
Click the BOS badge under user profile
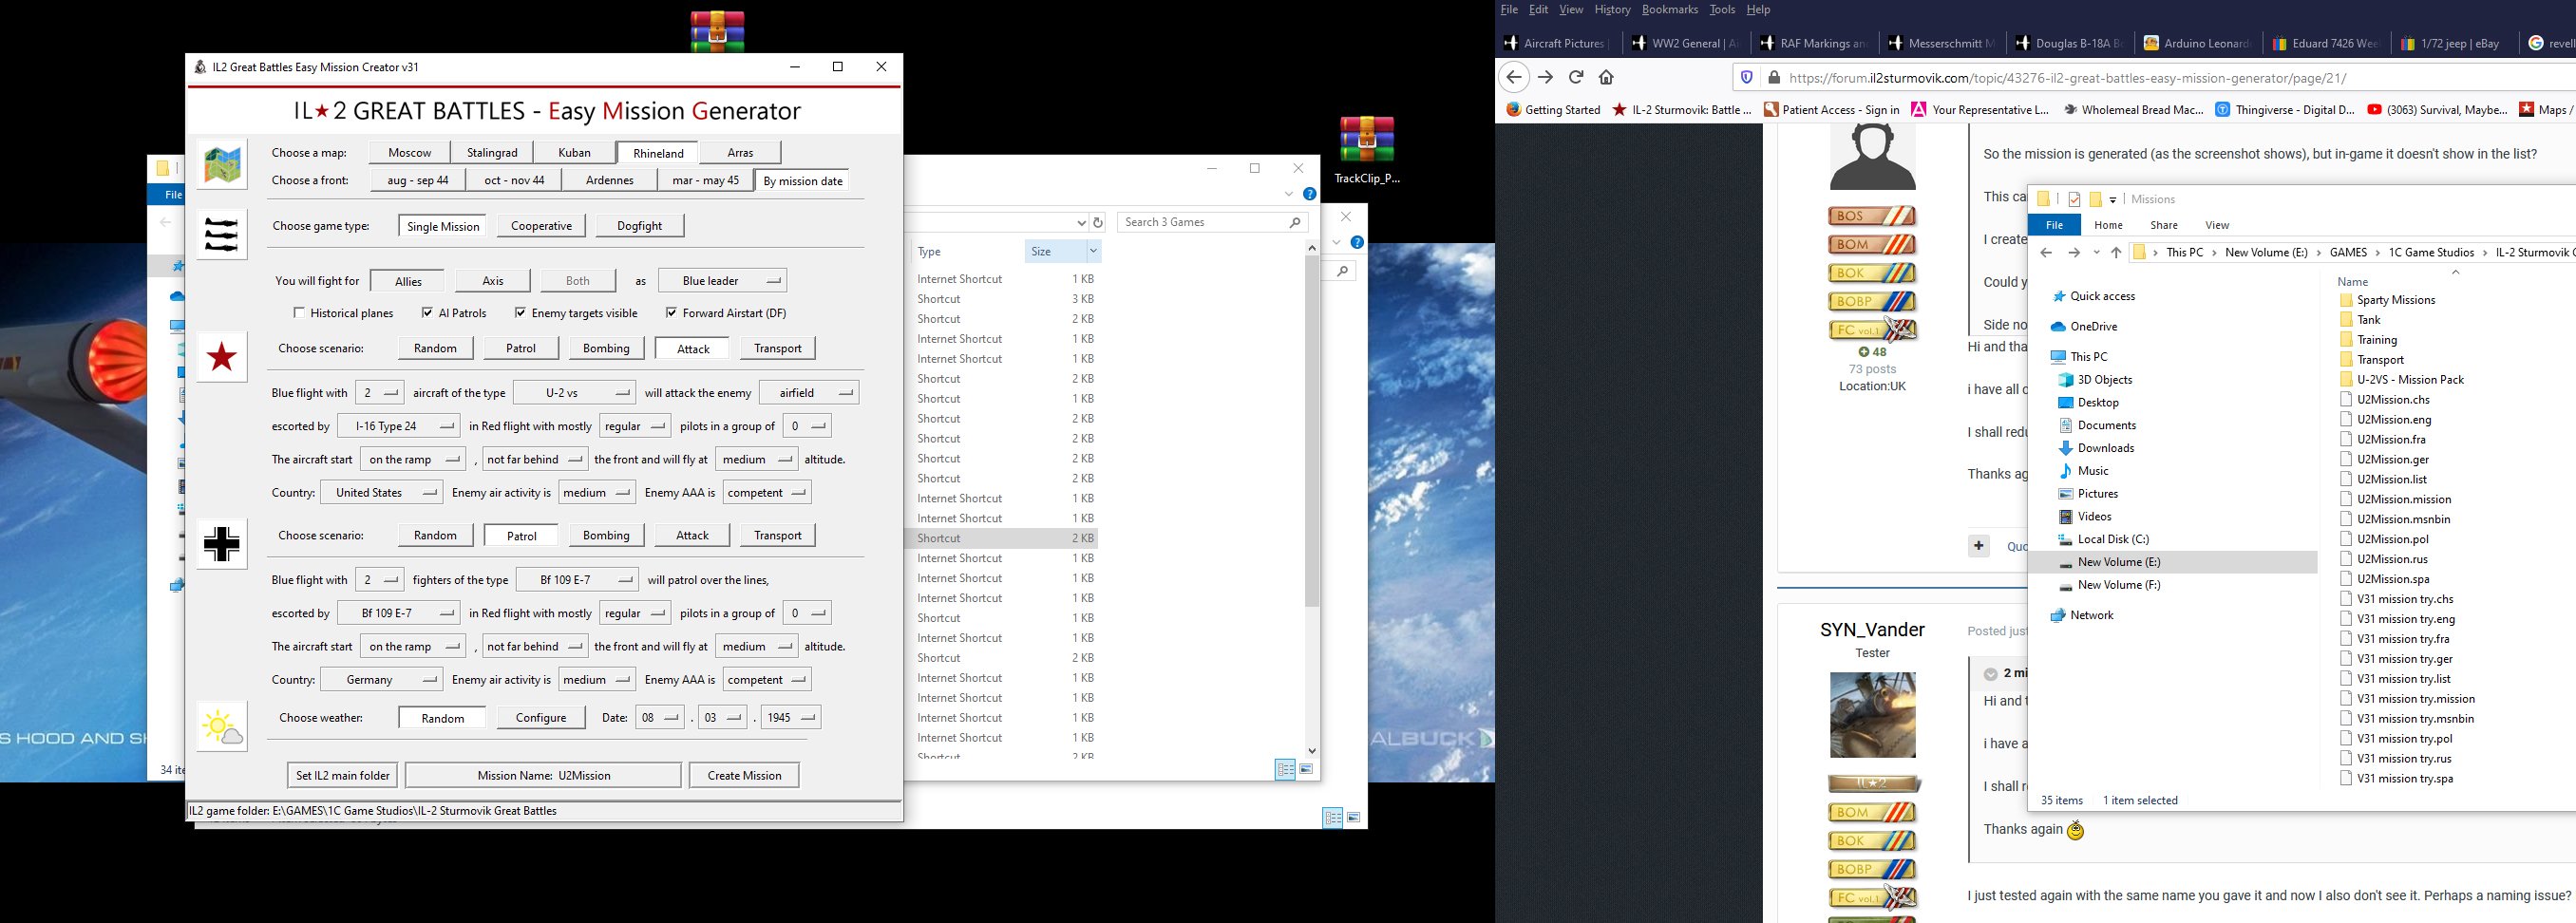(1872, 216)
